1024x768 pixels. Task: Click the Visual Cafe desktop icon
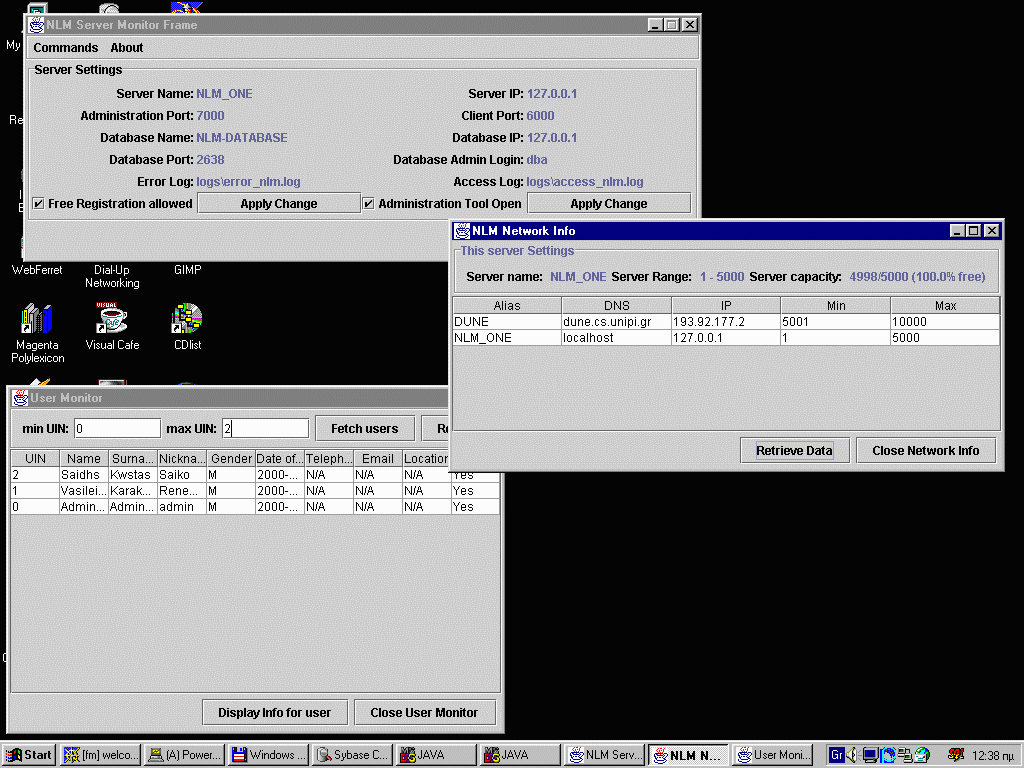[x=112, y=327]
